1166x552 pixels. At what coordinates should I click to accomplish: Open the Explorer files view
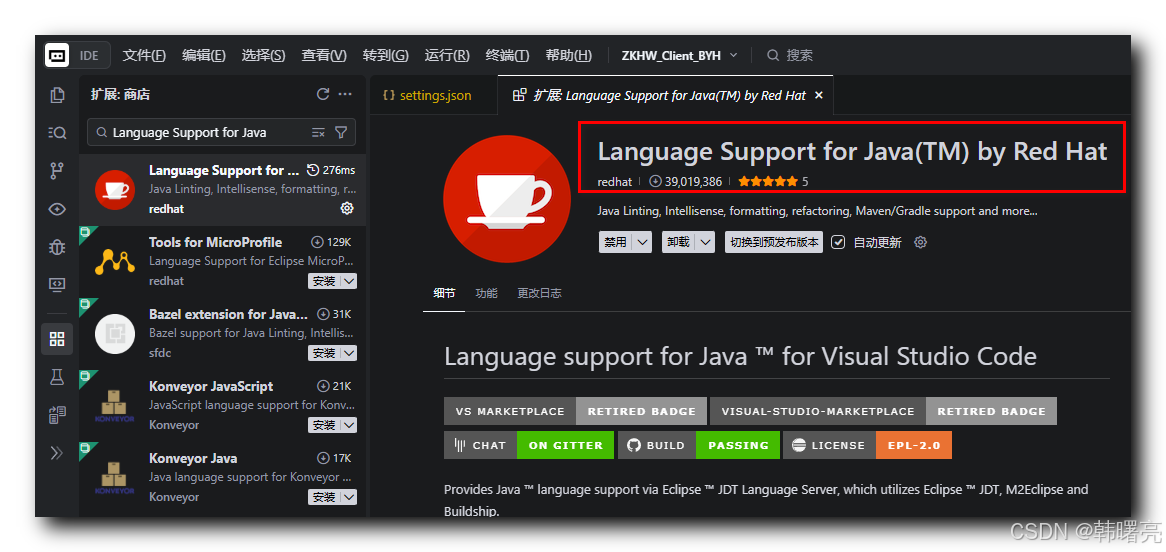[x=57, y=94]
